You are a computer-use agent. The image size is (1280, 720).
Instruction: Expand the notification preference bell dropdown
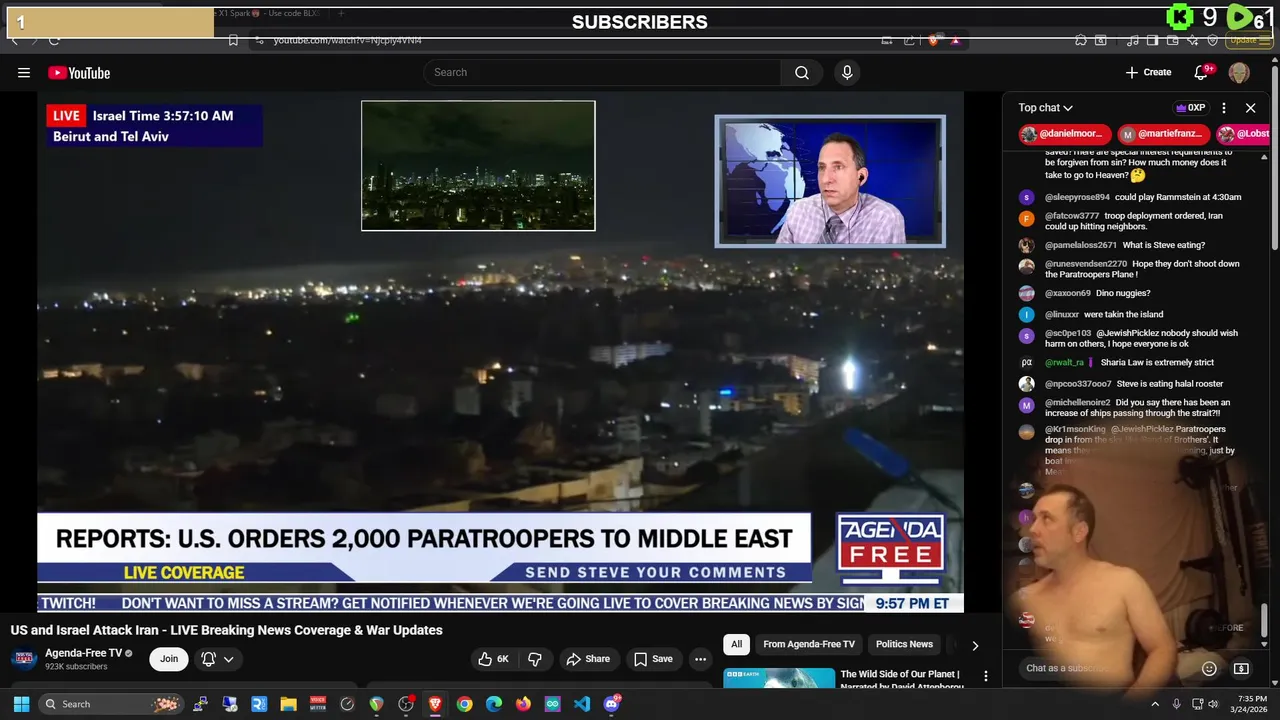click(x=218, y=659)
